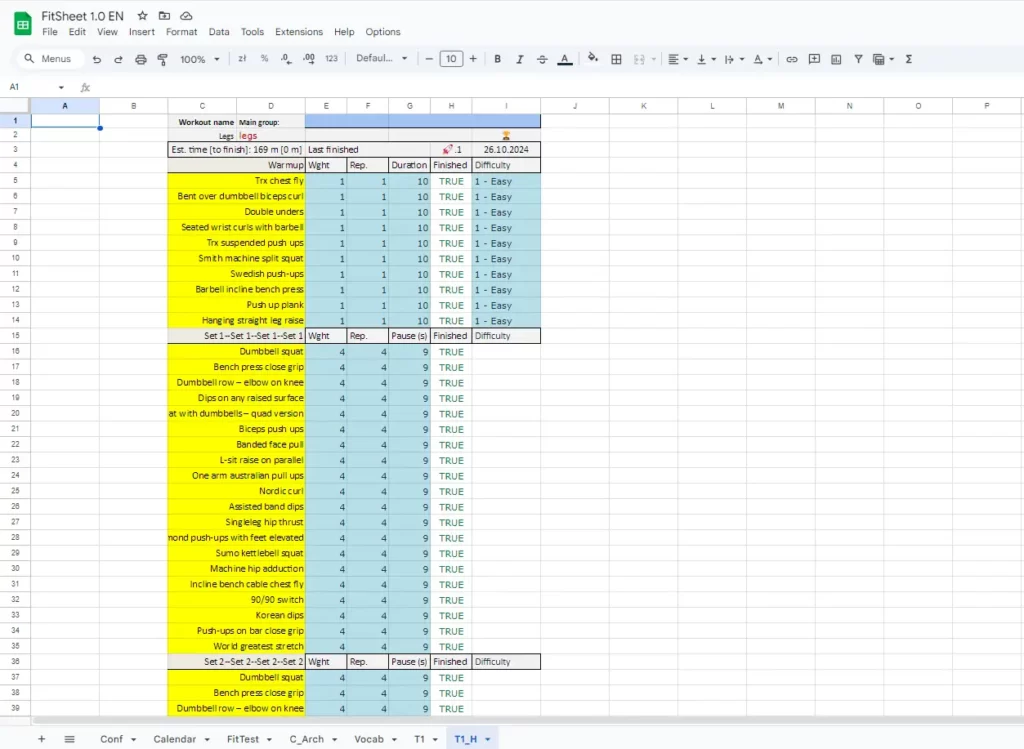Click the font size input field
Screen dimensions: 1024x749
[451, 59]
